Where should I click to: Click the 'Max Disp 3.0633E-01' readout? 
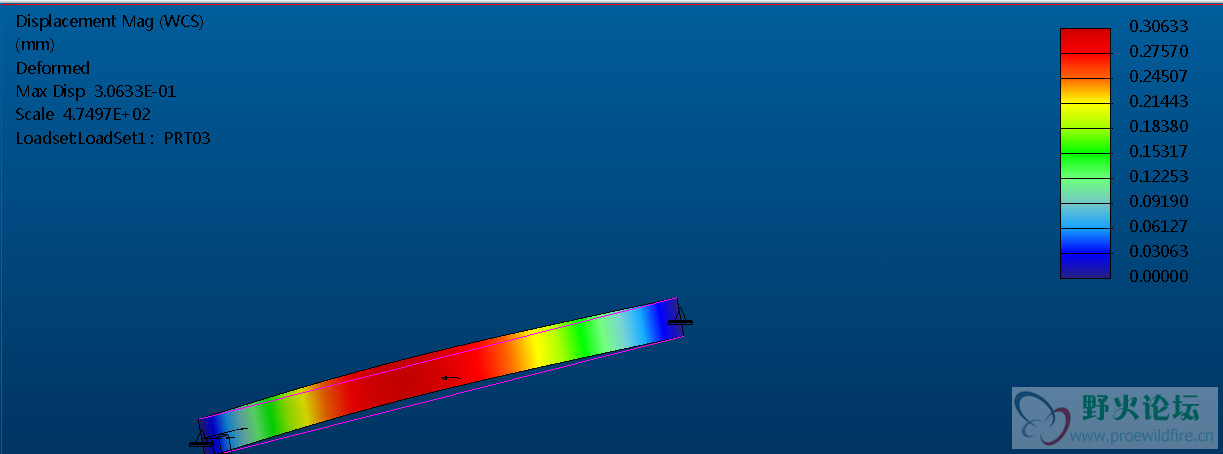(96, 91)
